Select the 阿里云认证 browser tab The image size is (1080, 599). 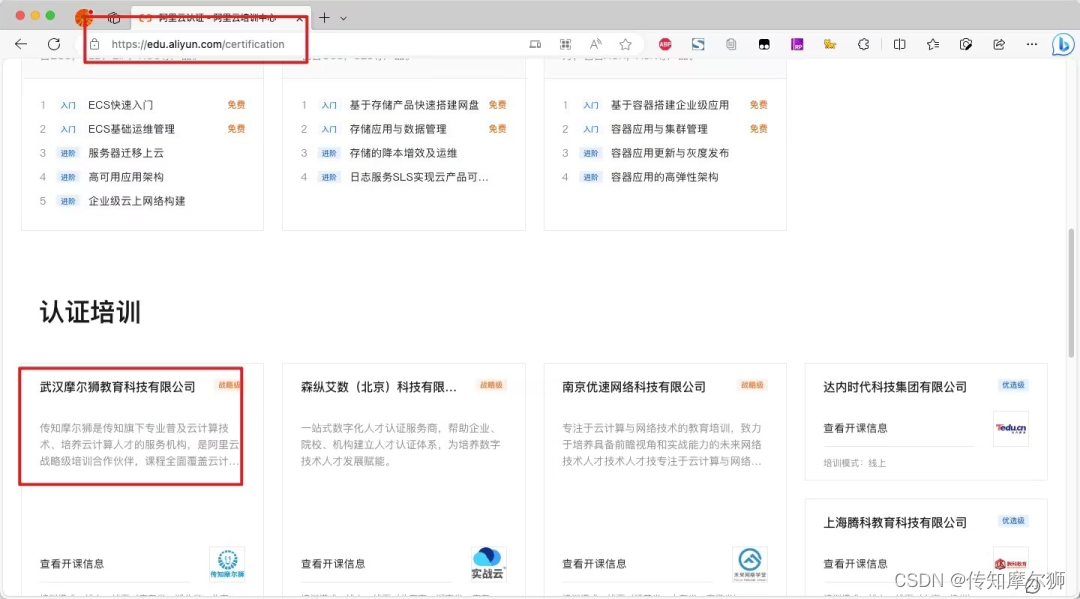(220, 18)
